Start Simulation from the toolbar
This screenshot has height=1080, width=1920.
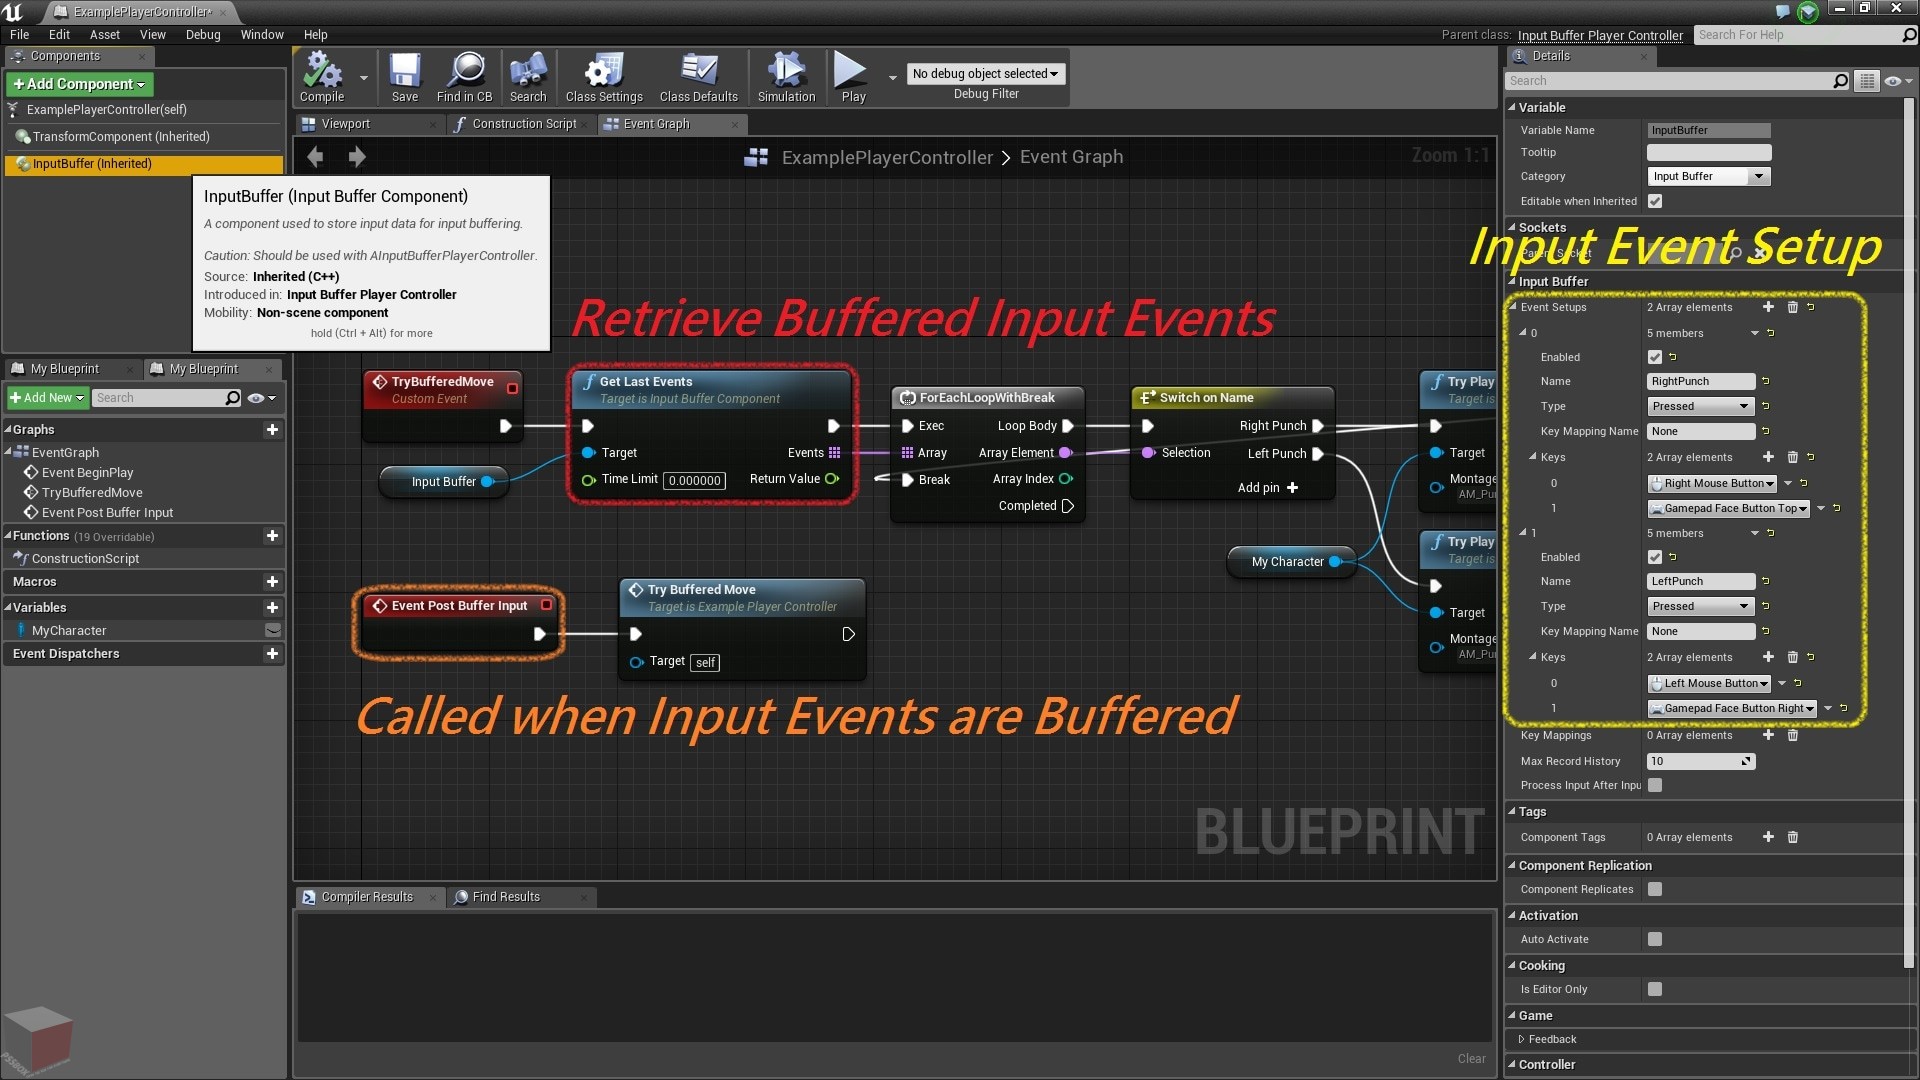pyautogui.click(x=786, y=78)
